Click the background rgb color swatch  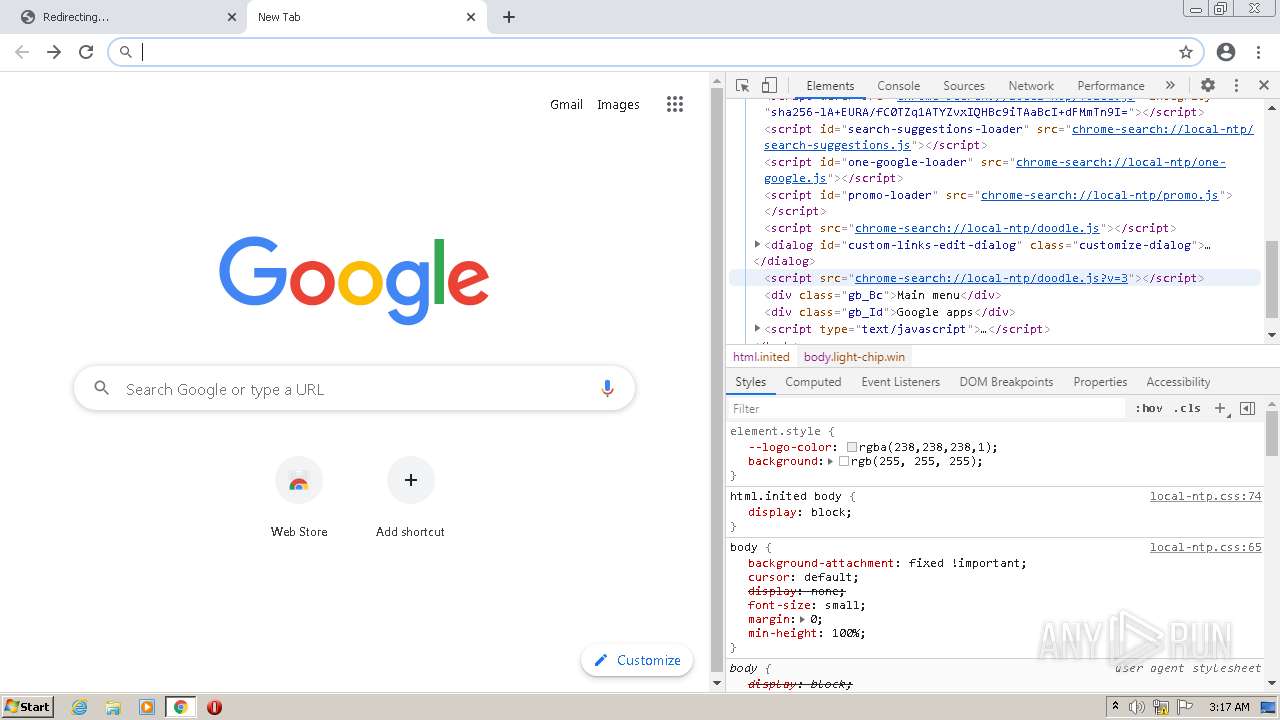pyautogui.click(x=844, y=461)
